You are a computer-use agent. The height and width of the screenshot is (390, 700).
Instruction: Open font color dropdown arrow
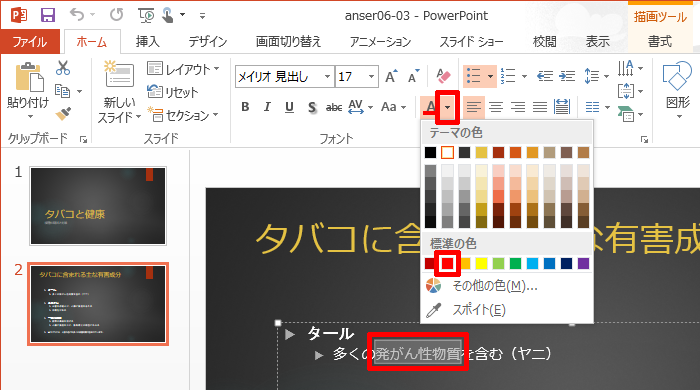point(447,107)
